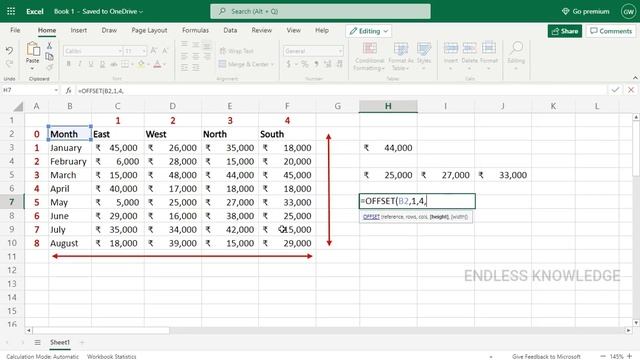The width and height of the screenshot is (640, 360).
Task: Apply the red font color
Action: pyautogui.click(x=157, y=64)
